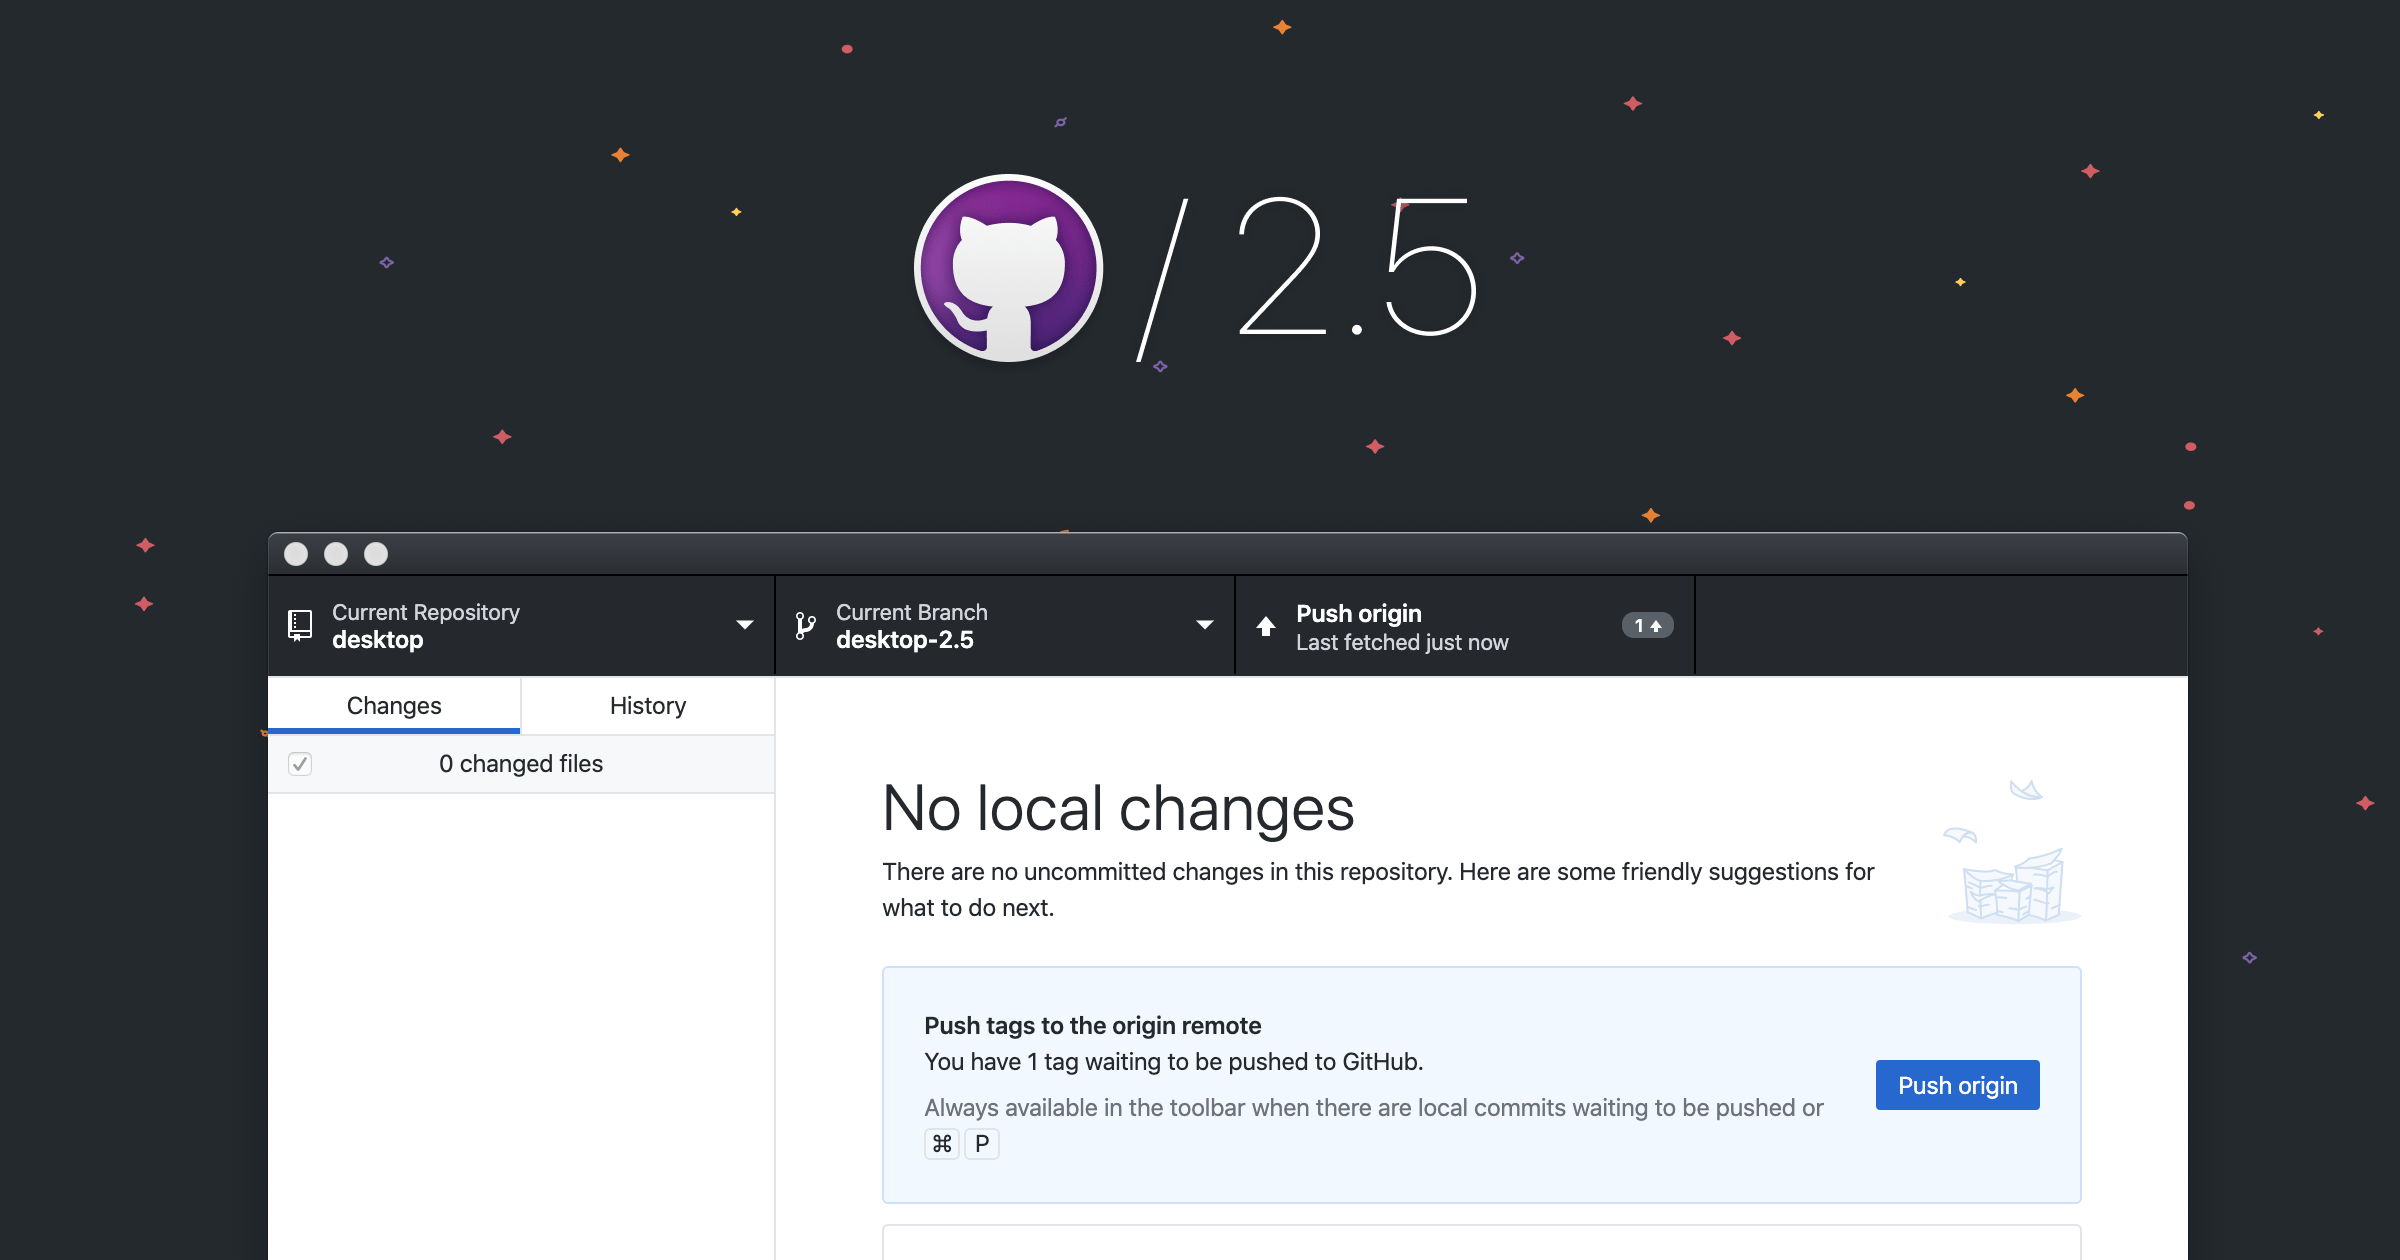Click the command key symbol in the shortcut hint

point(941,1143)
